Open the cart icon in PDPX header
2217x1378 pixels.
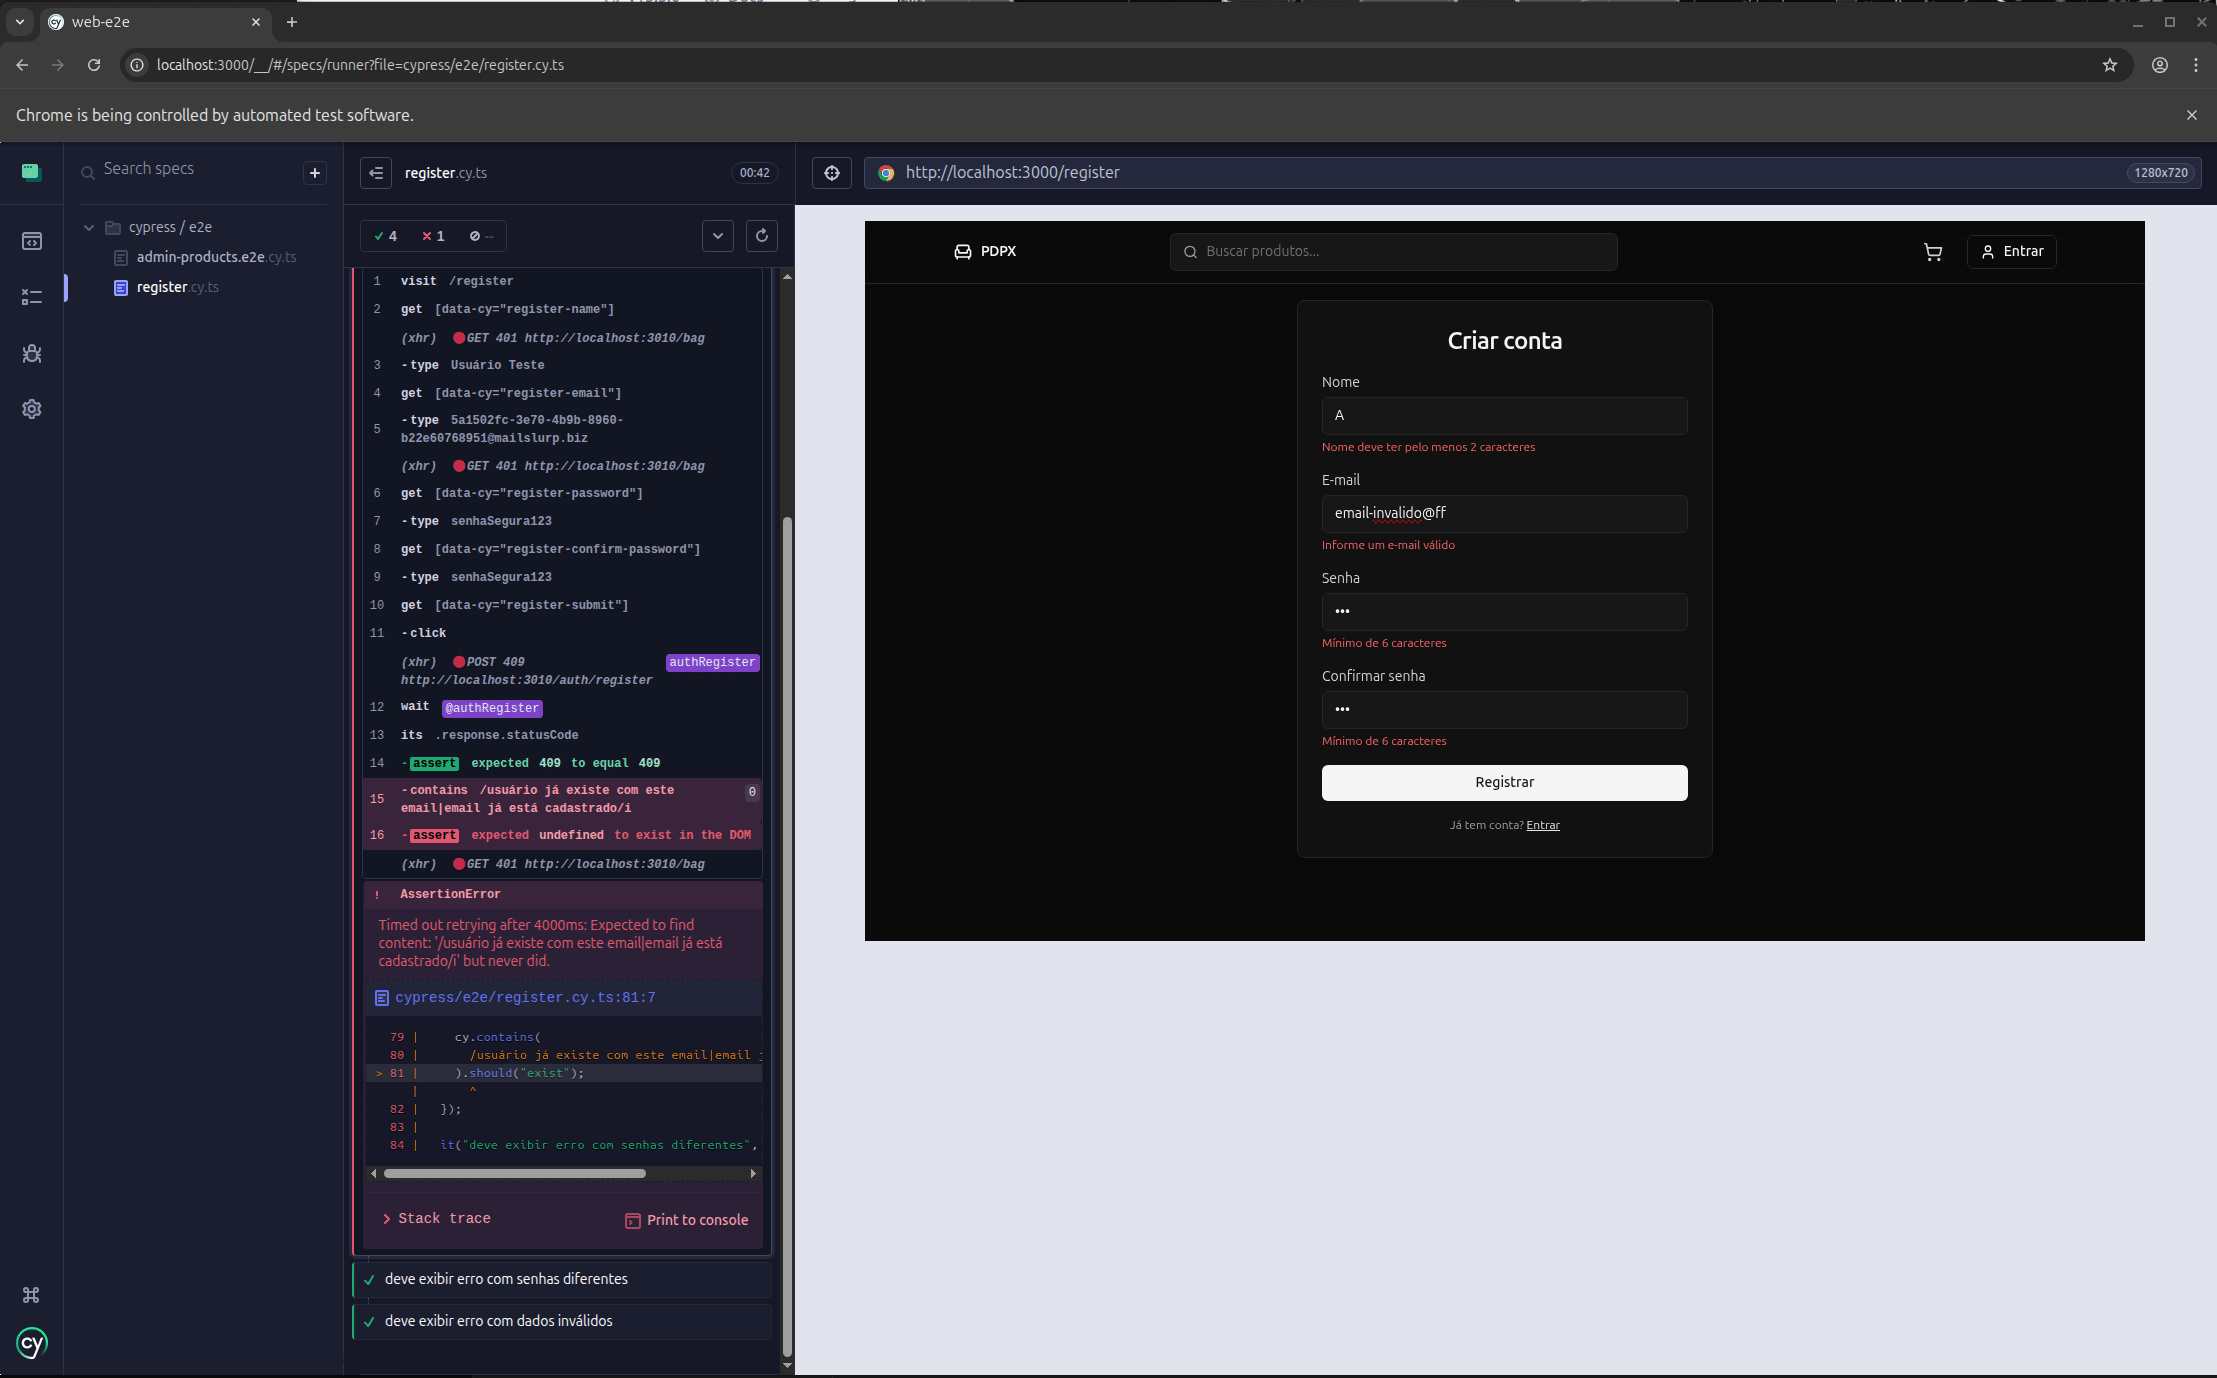point(1933,252)
